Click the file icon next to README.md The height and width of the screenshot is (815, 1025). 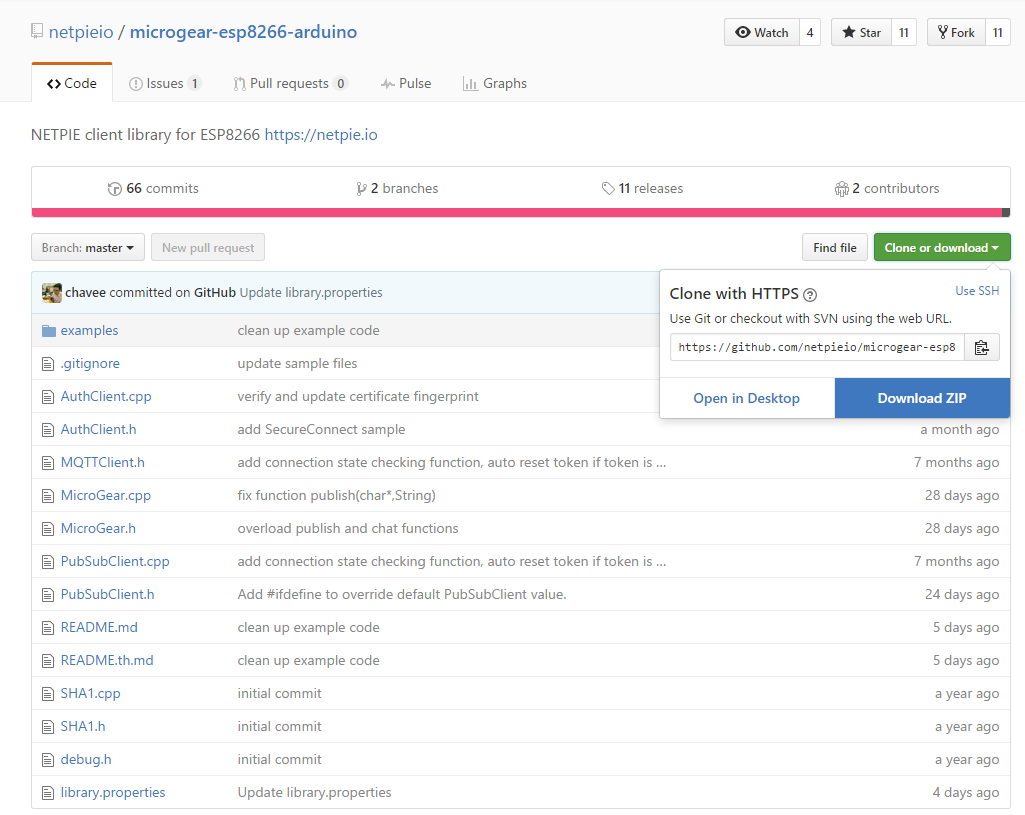(x=46, y=627)
